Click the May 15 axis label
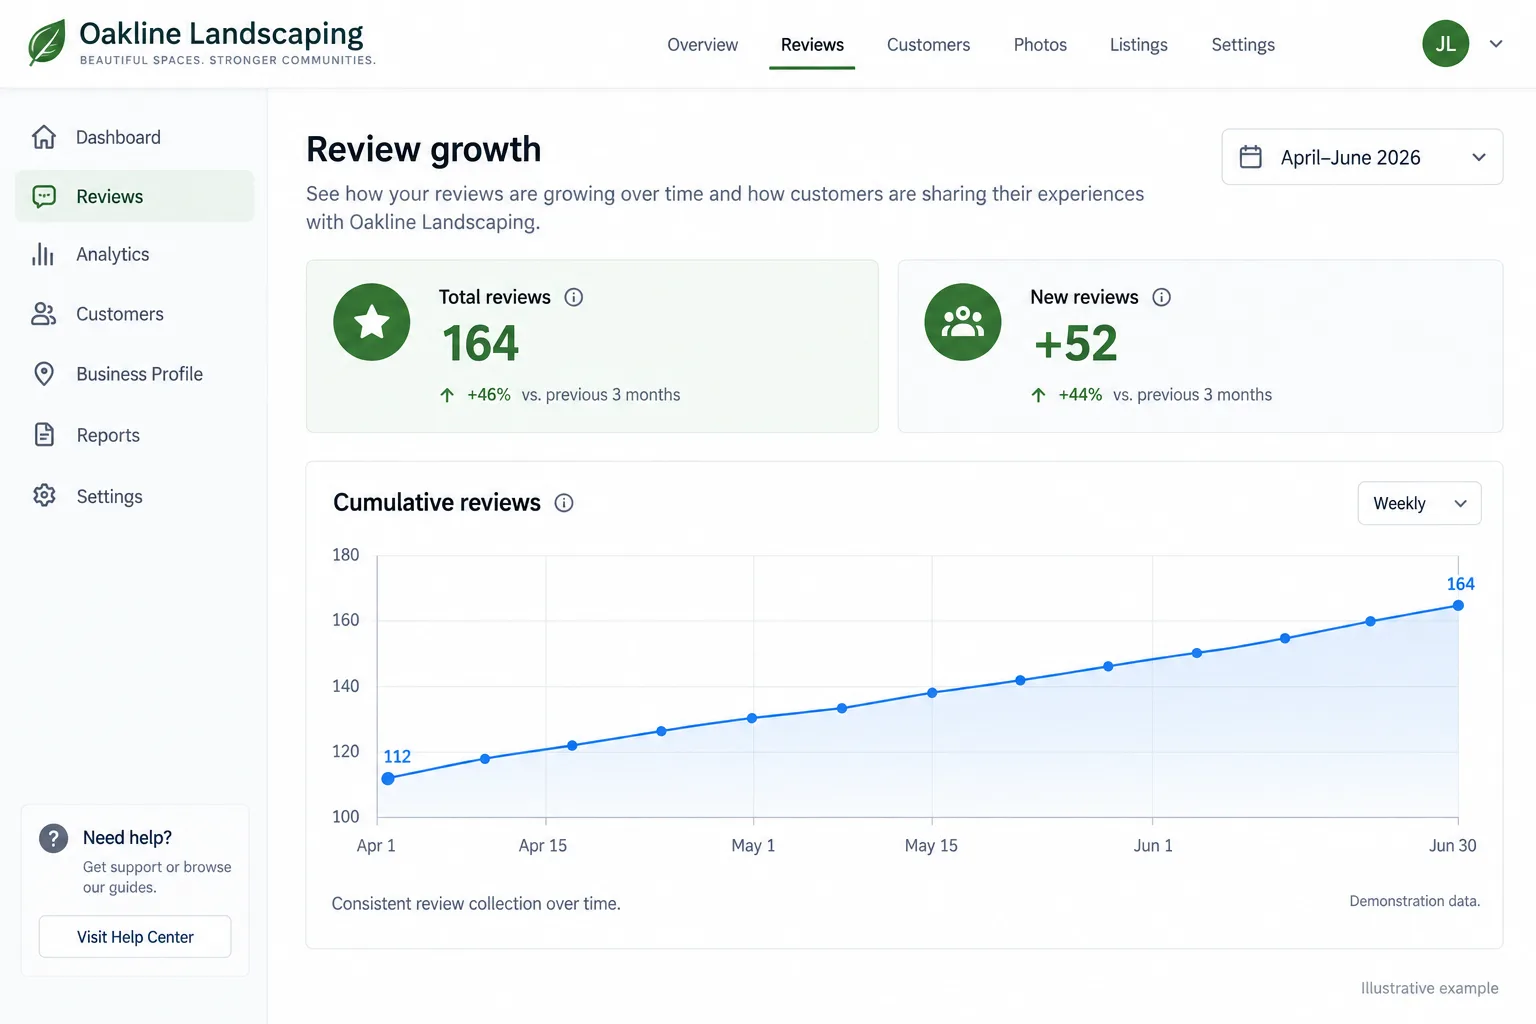The width and height of the screenshot is (1536, 1024). tap(931, 846)
